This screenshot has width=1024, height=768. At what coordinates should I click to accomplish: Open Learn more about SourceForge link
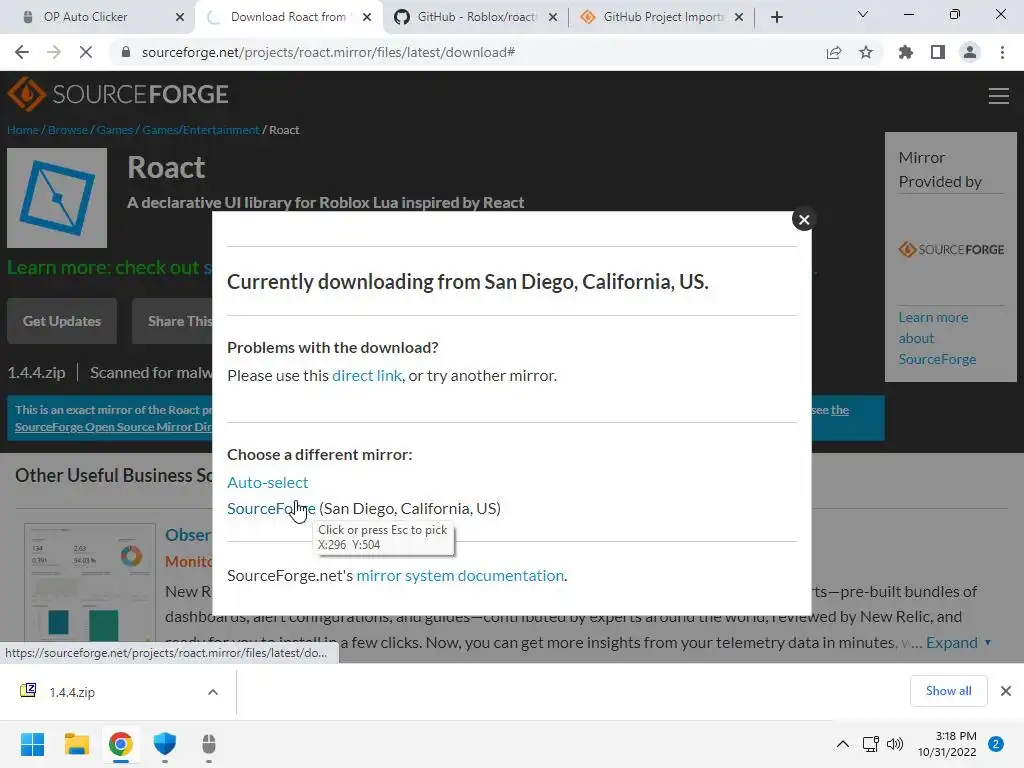click(x=937, y=338)
